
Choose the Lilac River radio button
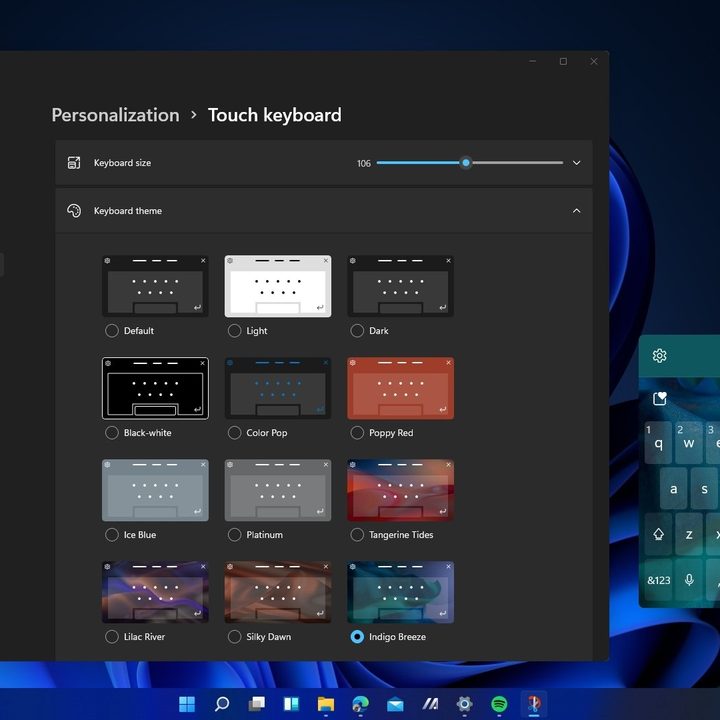click(112, 636)
